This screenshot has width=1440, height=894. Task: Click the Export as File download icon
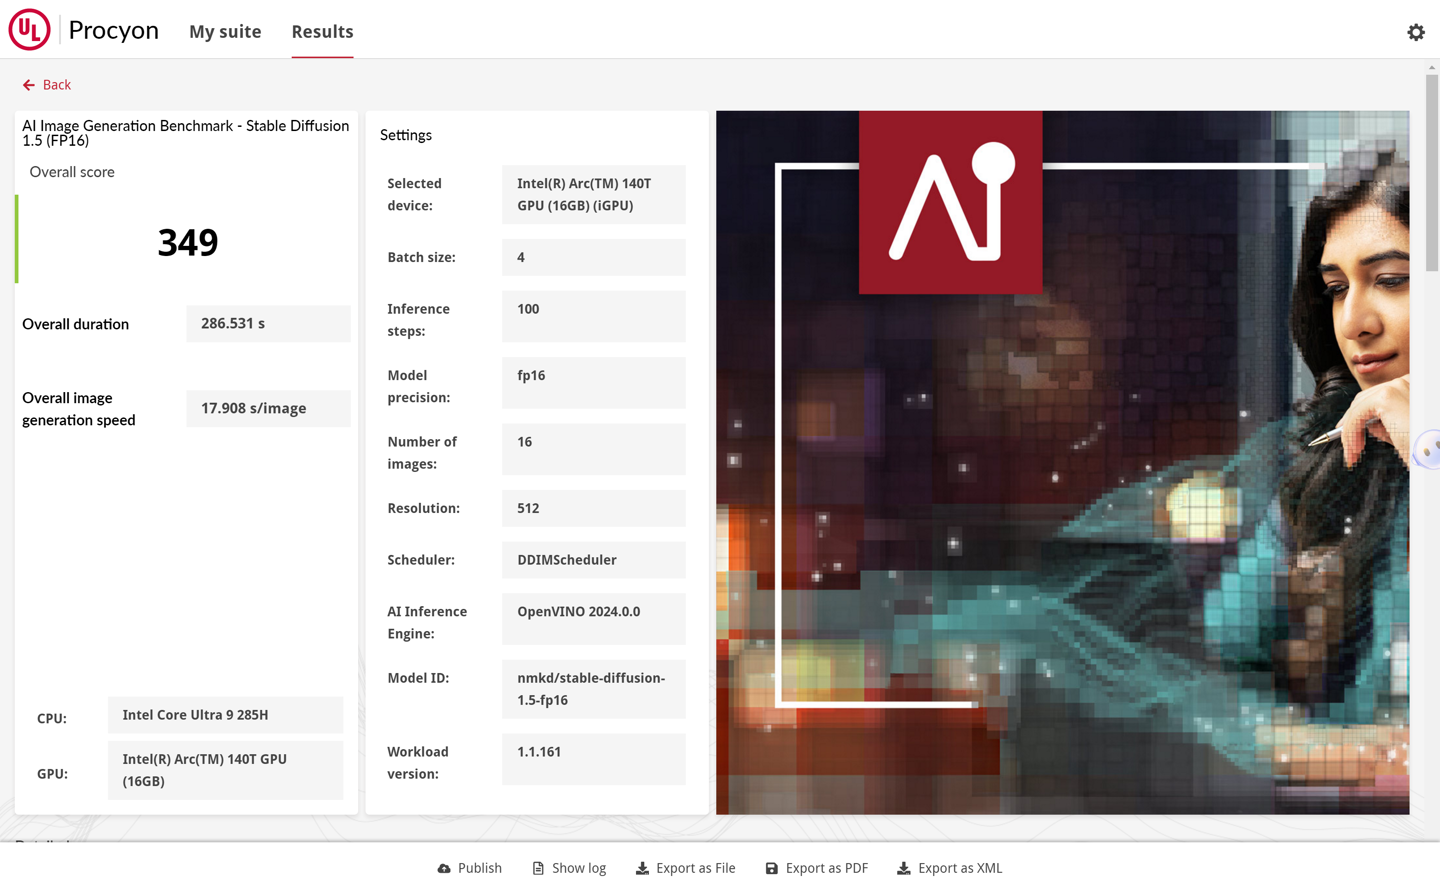[642, 868]
